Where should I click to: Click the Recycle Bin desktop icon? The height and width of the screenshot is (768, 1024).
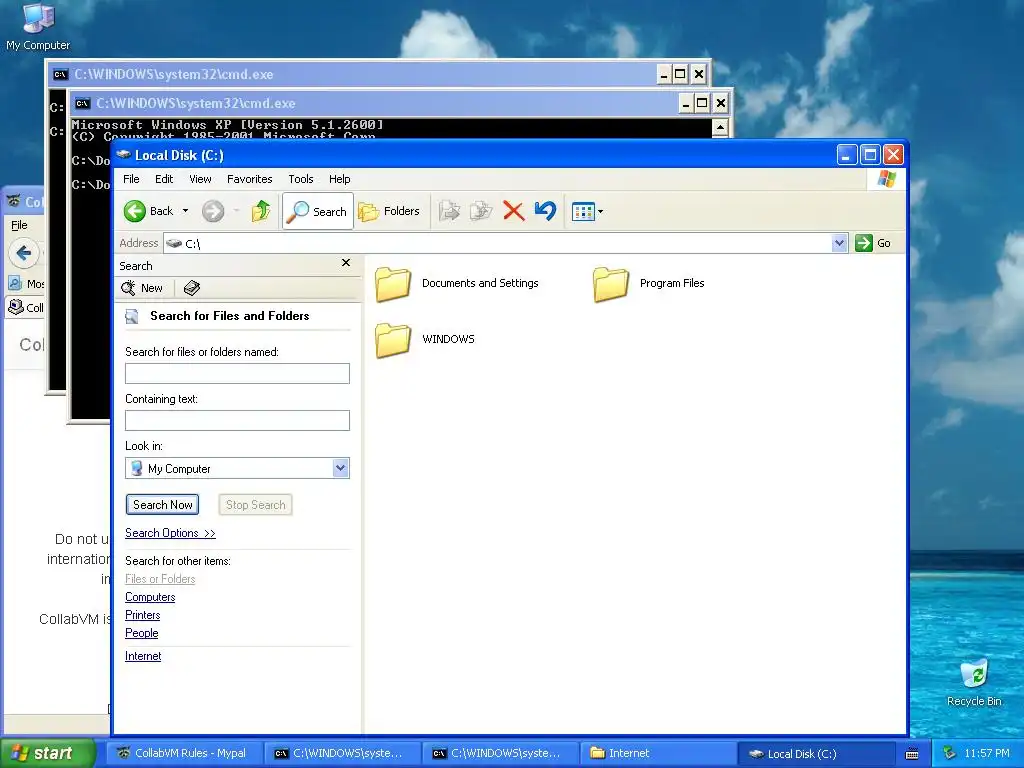(974, 682)
